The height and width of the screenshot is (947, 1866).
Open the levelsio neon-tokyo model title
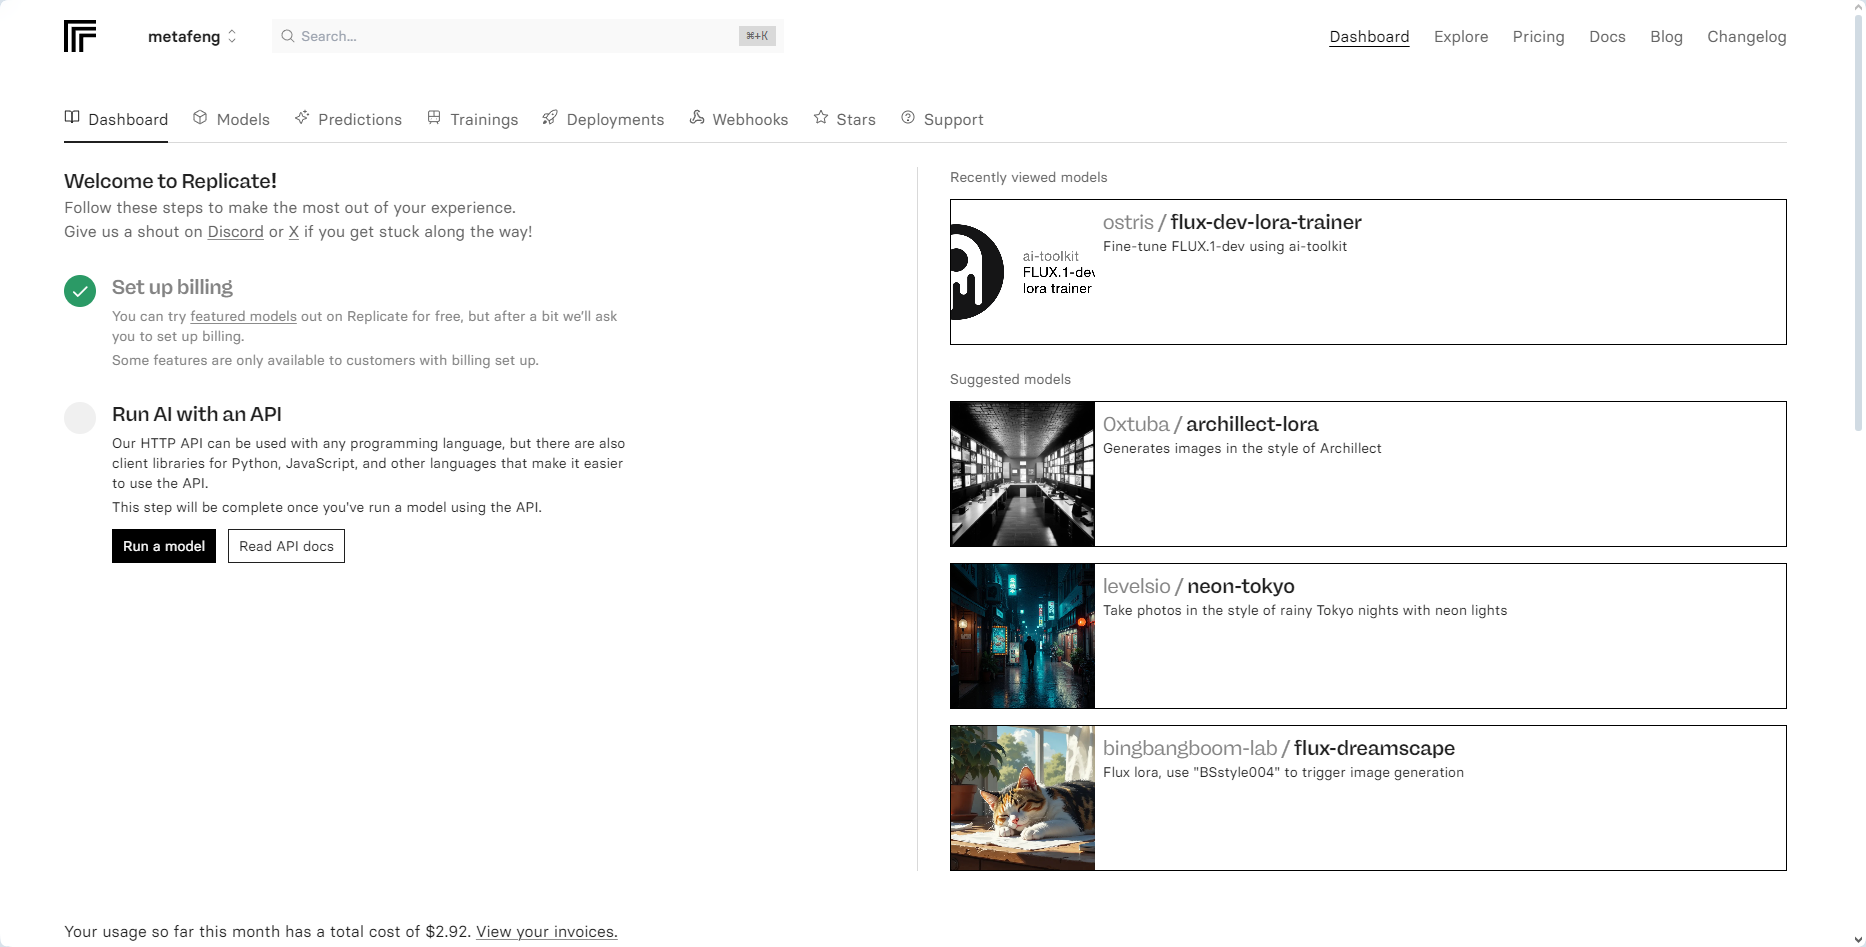1198,586
